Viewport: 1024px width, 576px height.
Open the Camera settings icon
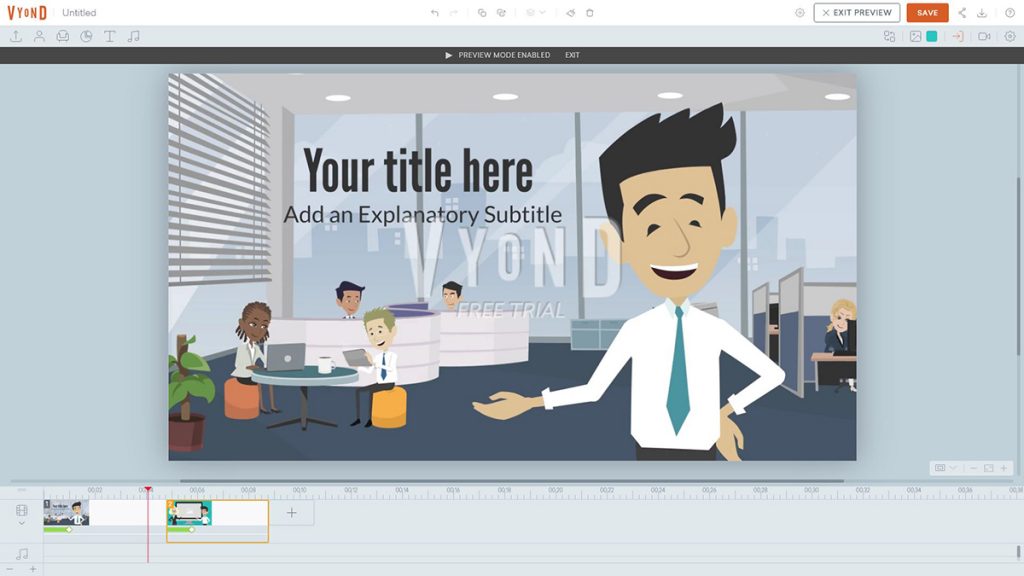(985, 36)
